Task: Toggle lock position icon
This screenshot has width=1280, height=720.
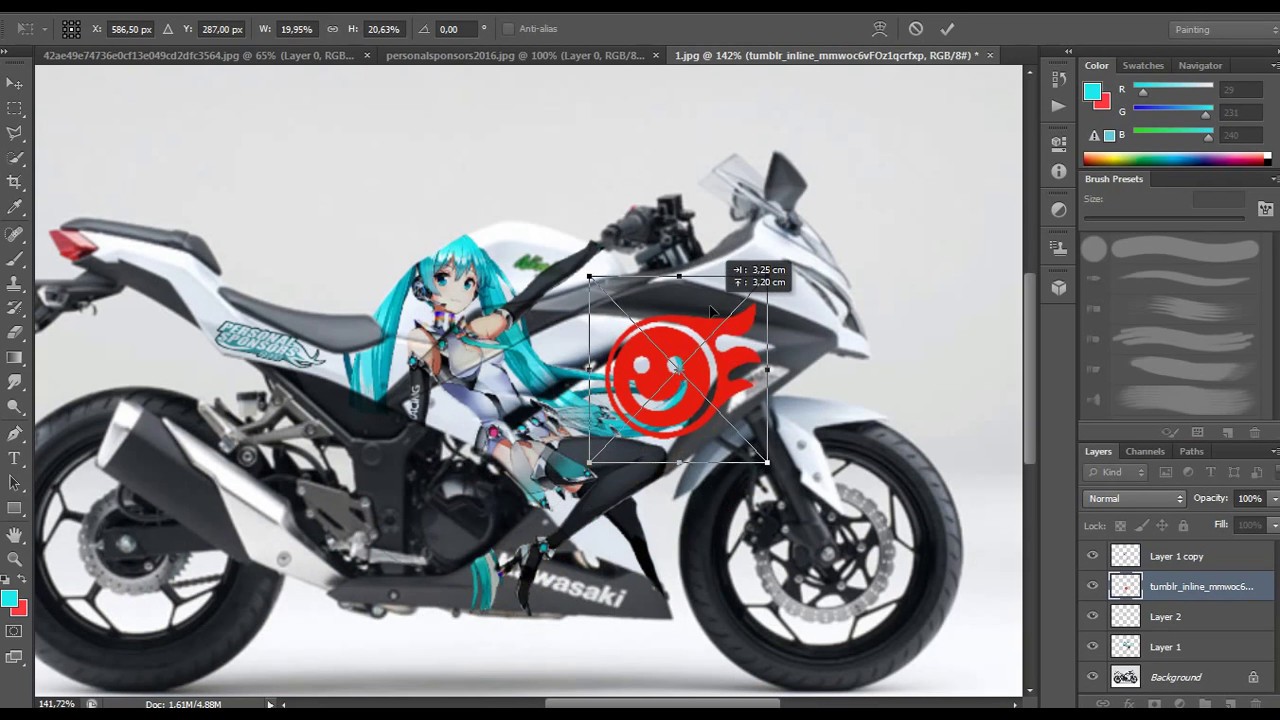Action: point(1162,525)
